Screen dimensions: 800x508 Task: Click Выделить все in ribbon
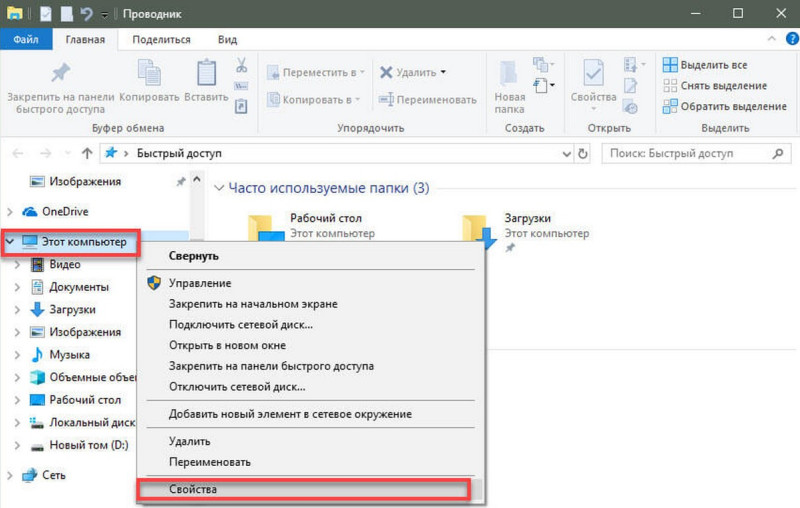click(705, 65)
